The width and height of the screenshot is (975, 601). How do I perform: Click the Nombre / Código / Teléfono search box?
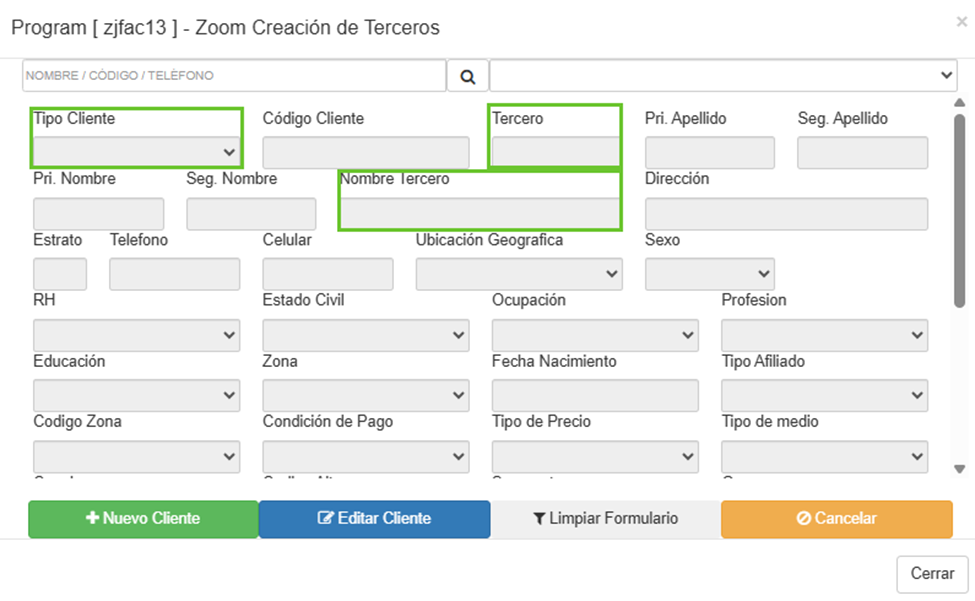click(234, 76)
